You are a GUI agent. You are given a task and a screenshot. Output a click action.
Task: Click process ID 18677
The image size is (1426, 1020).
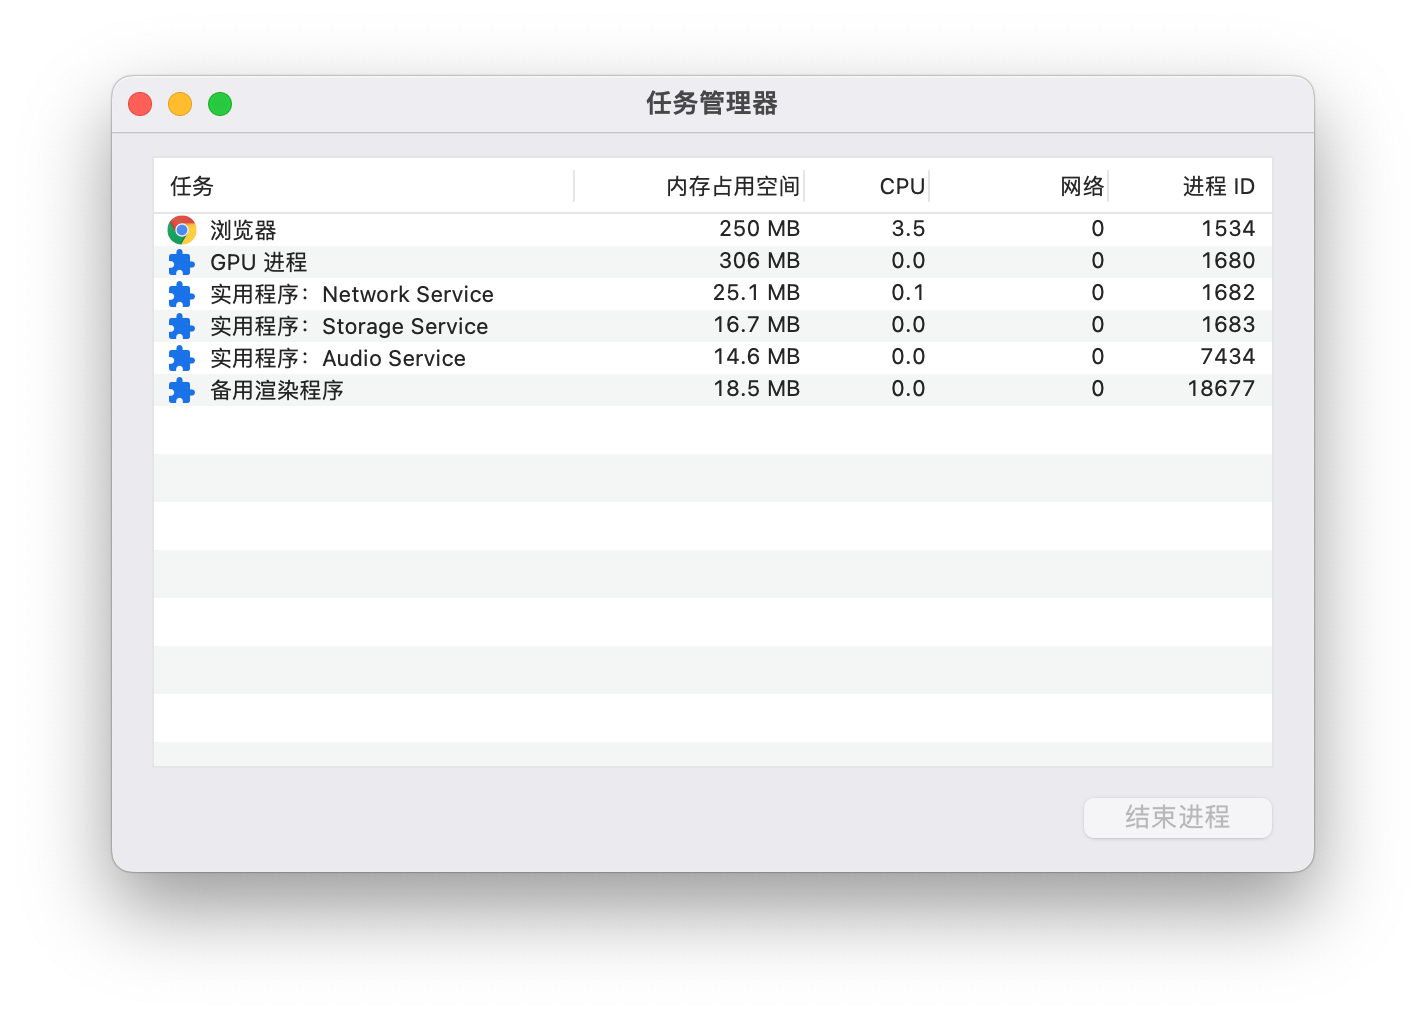pyautogui.click(x=1221, y=389)
